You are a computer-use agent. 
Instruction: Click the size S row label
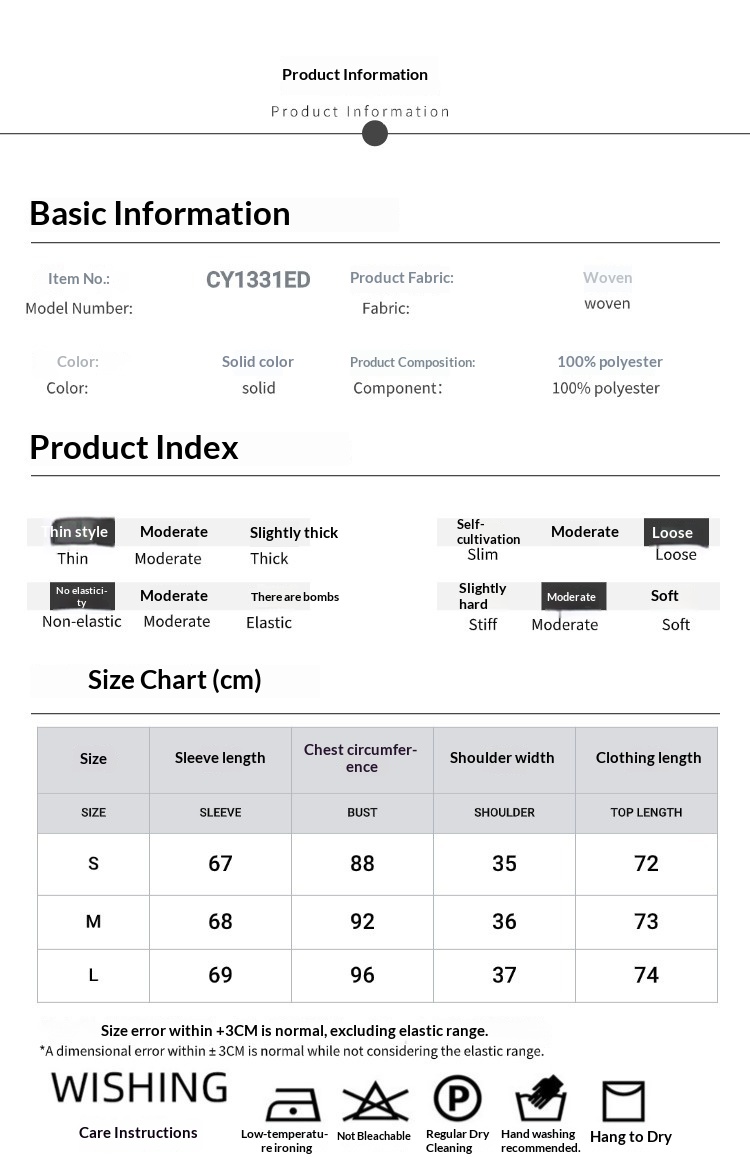pyautogui.click(x=93, y=863)
